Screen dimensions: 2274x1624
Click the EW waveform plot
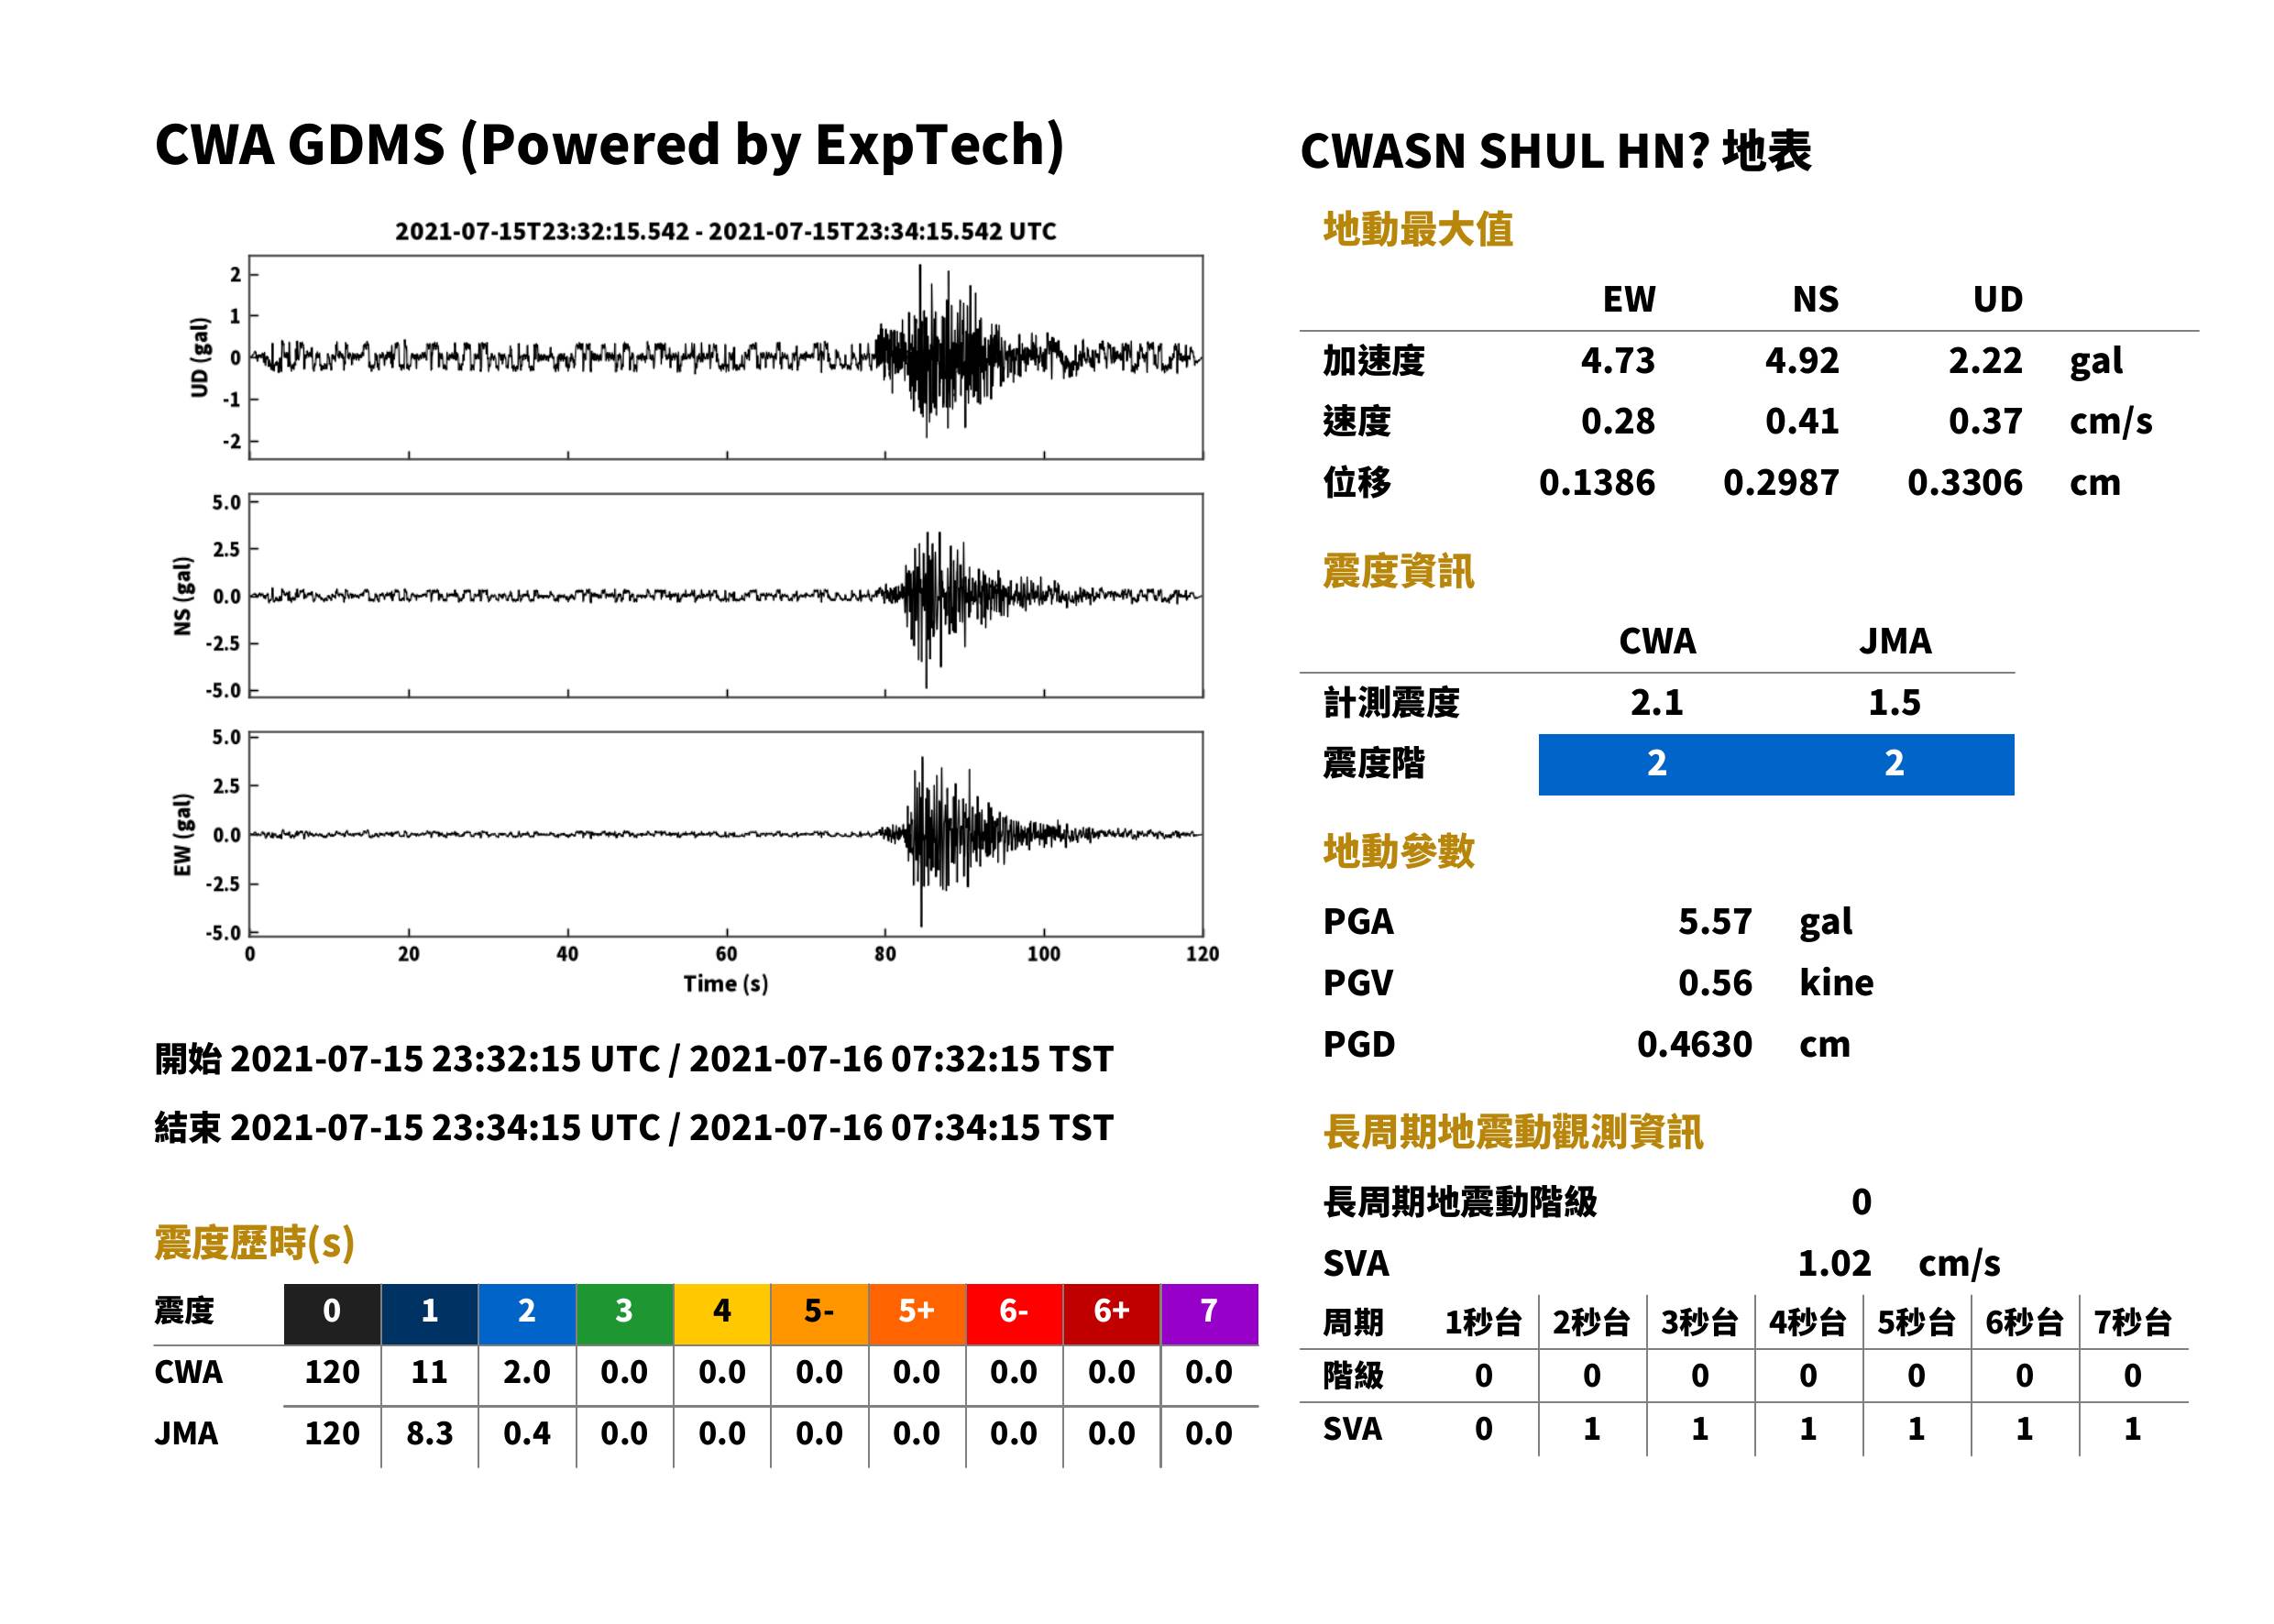point(725,834)
